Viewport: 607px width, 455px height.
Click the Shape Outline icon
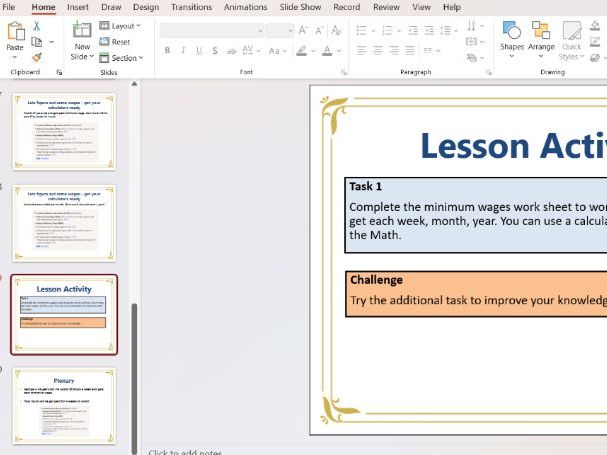595,42
